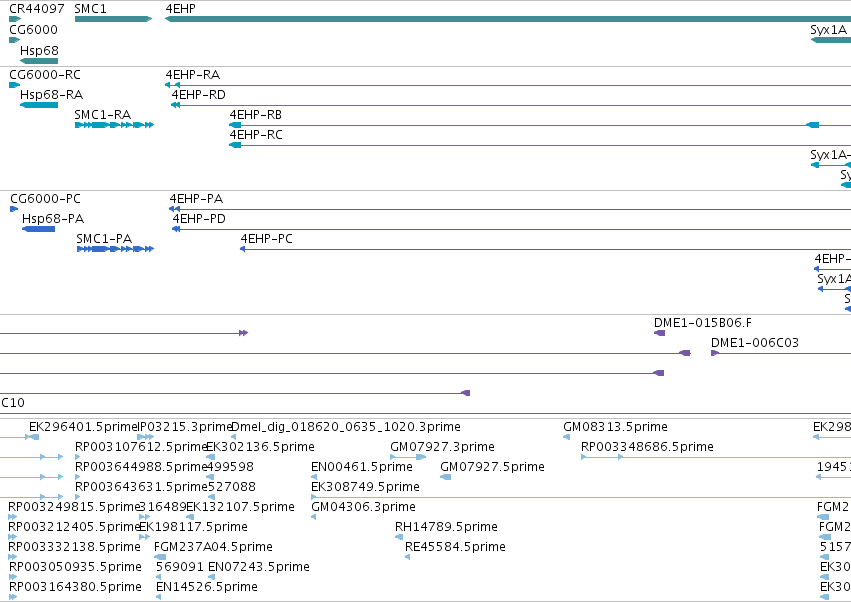The image size is (851, 602).
Task: Select the RP003644988.5prime EST label
Action: [141, 467]
